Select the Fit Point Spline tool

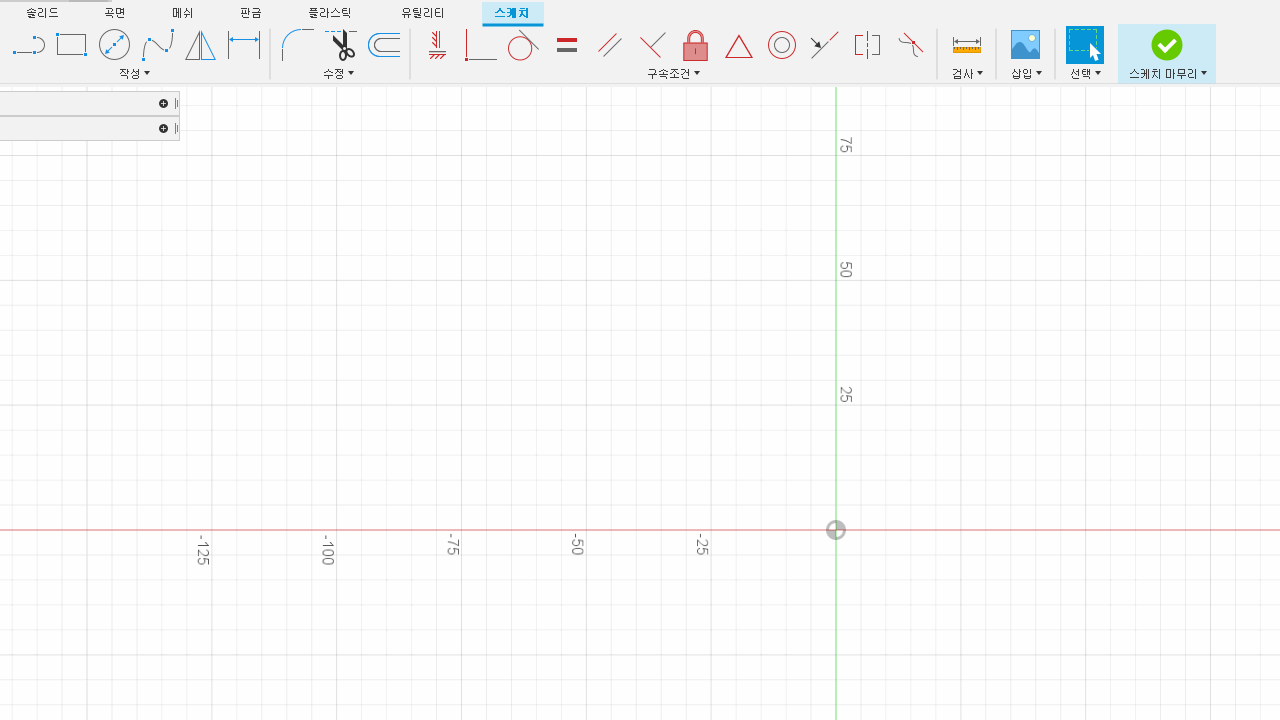(158, 45)
